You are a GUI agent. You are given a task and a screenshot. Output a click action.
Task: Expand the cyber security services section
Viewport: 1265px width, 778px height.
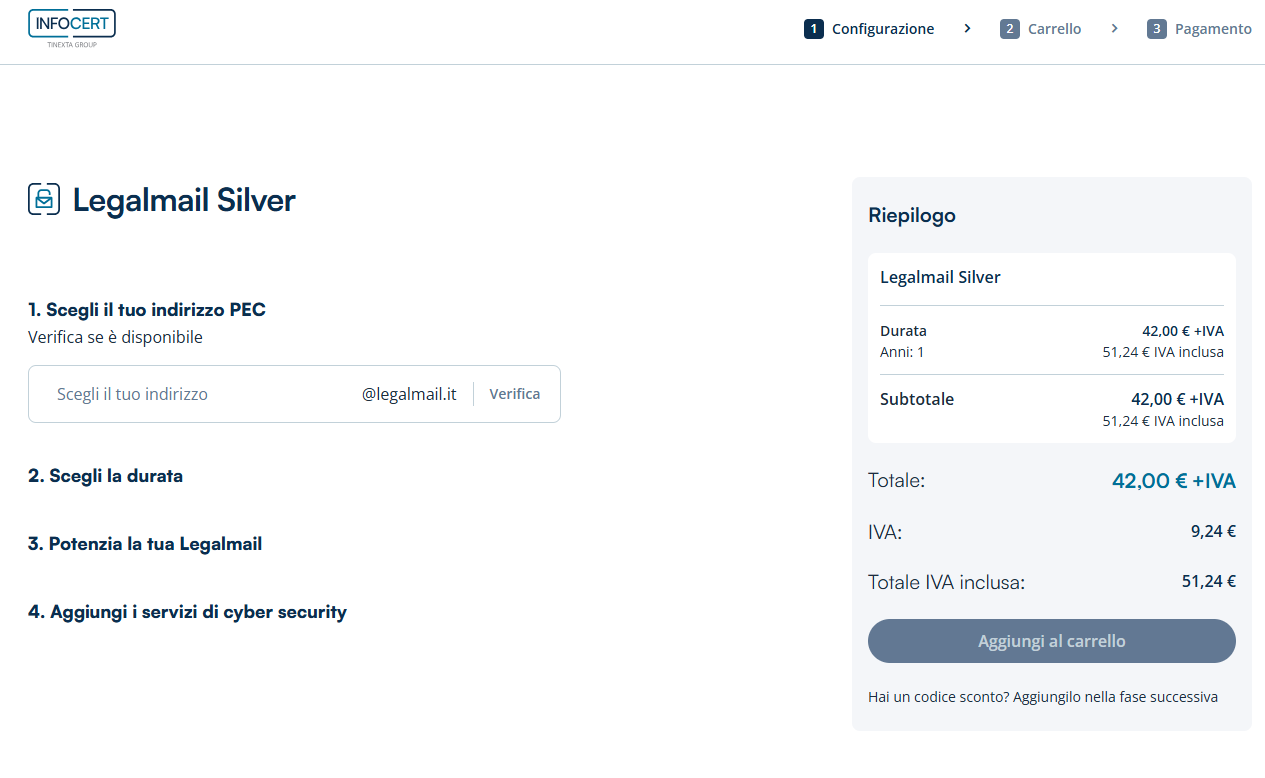(187, 612)
